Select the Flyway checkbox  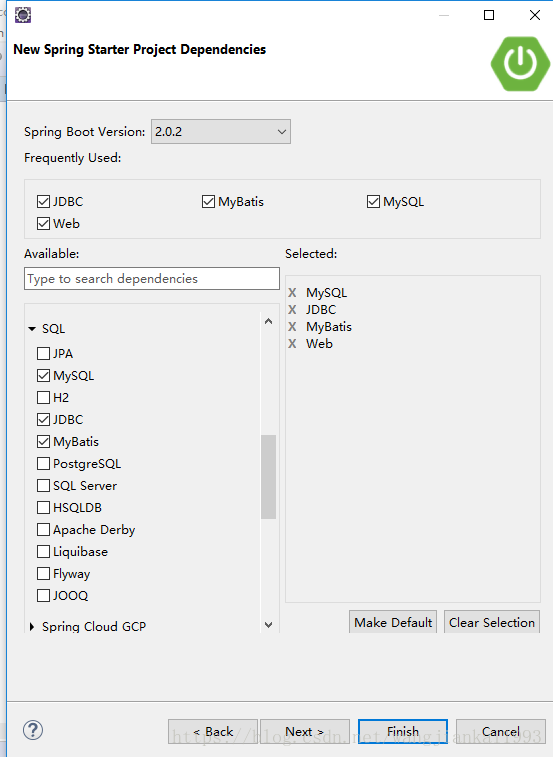(x=43, y=574)
